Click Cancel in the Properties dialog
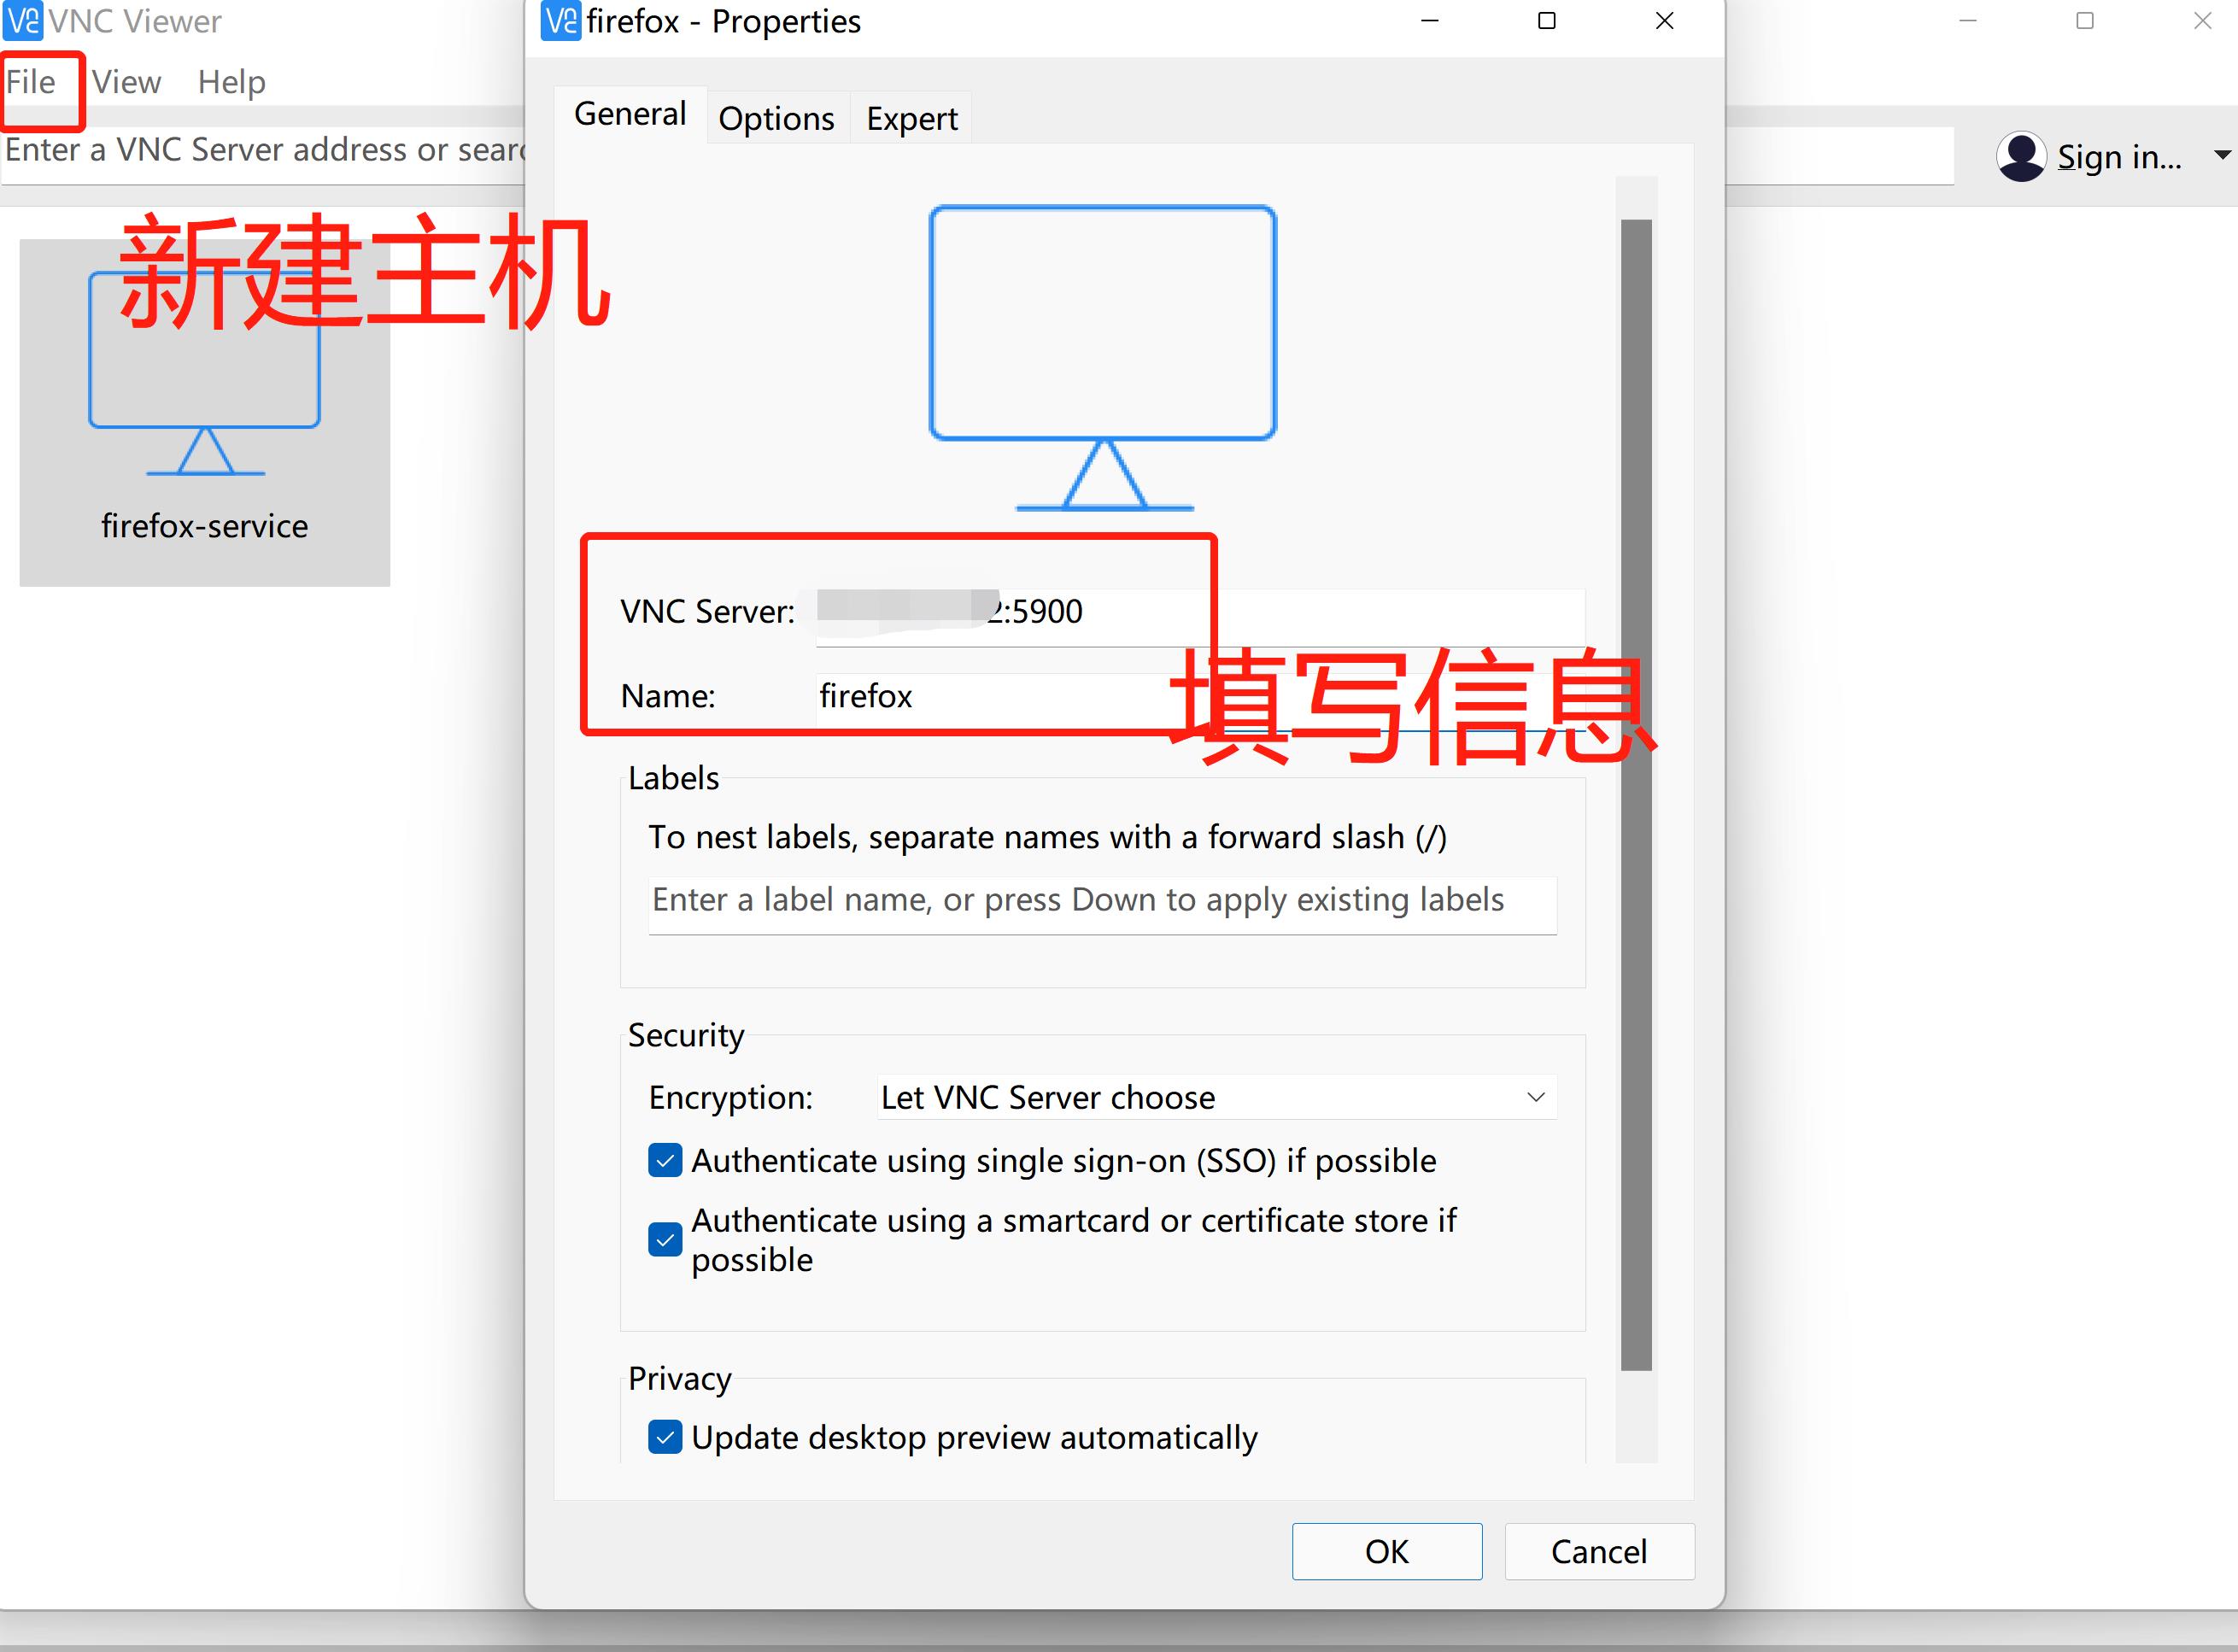2238x1652 pixels. pyautogui.click(x=1599, y=1551)
